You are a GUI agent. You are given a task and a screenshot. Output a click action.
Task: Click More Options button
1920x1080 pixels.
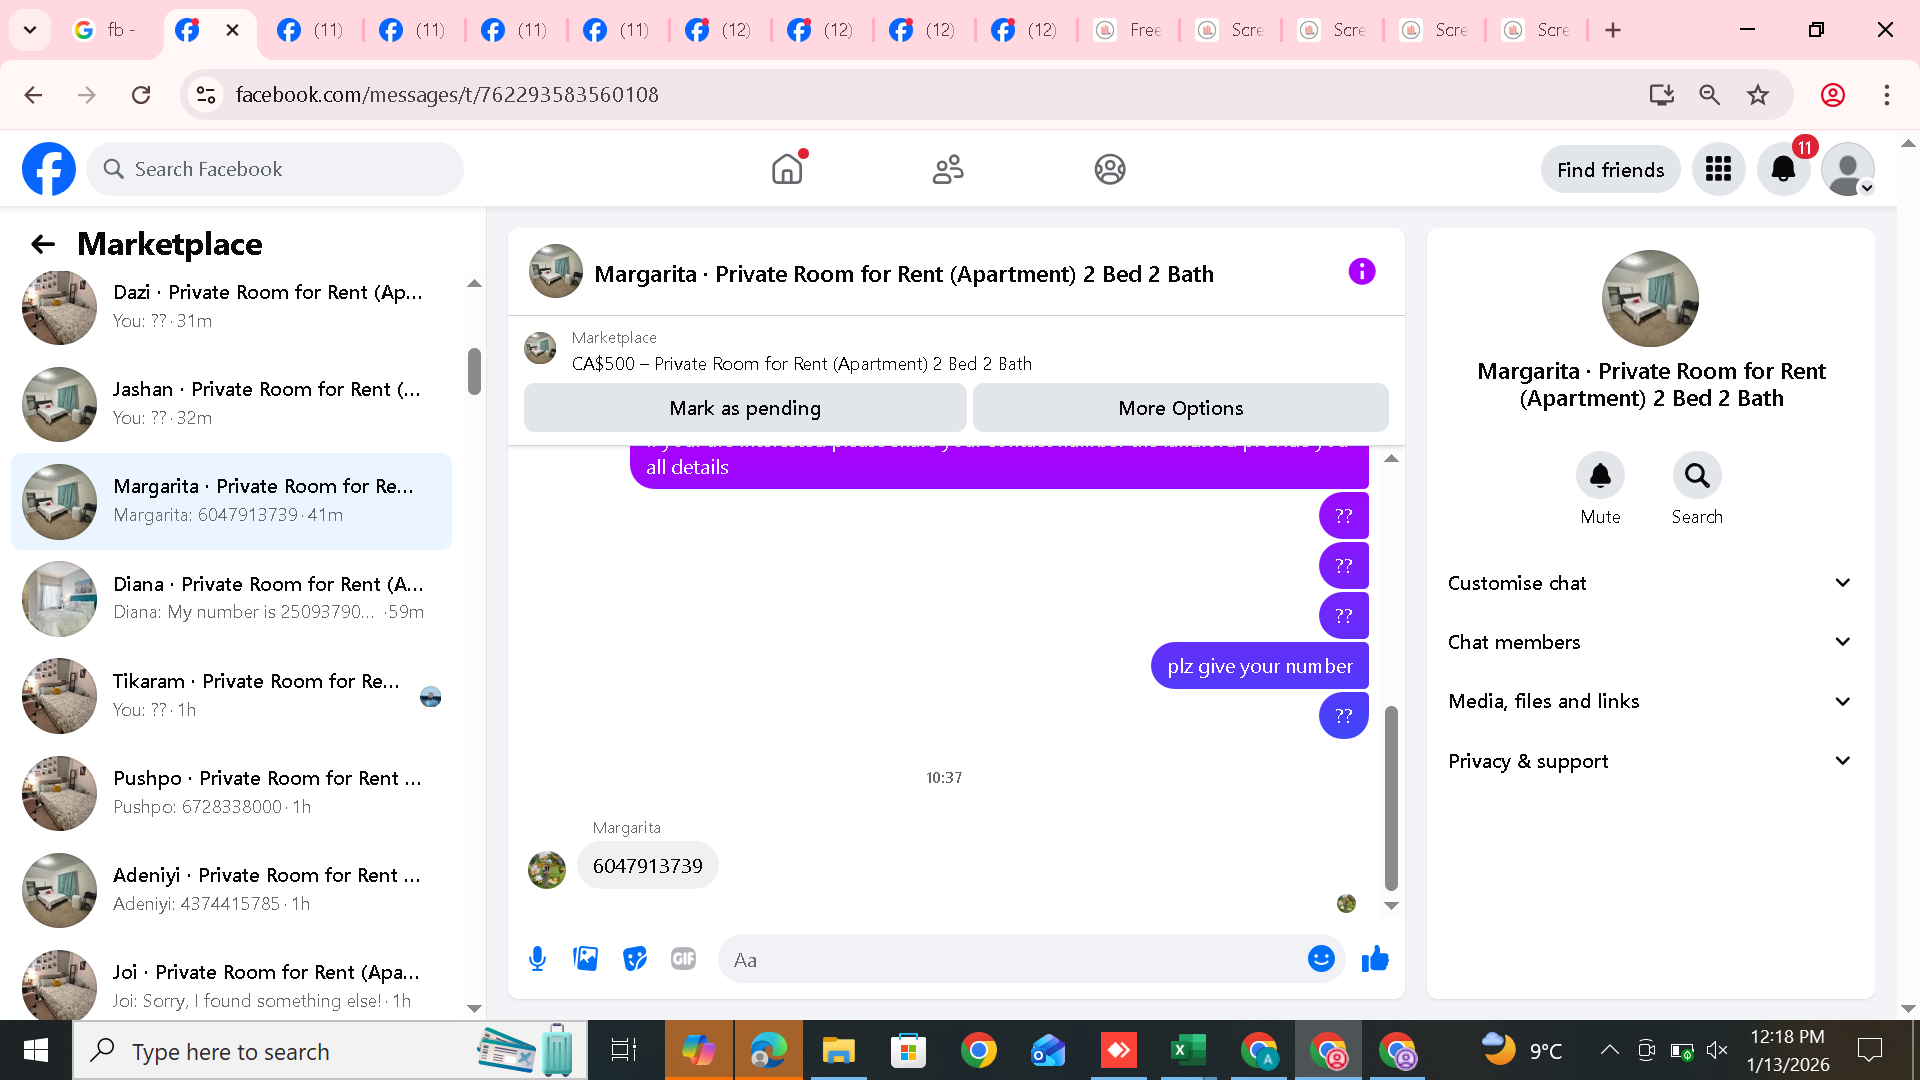point(1180,408)
